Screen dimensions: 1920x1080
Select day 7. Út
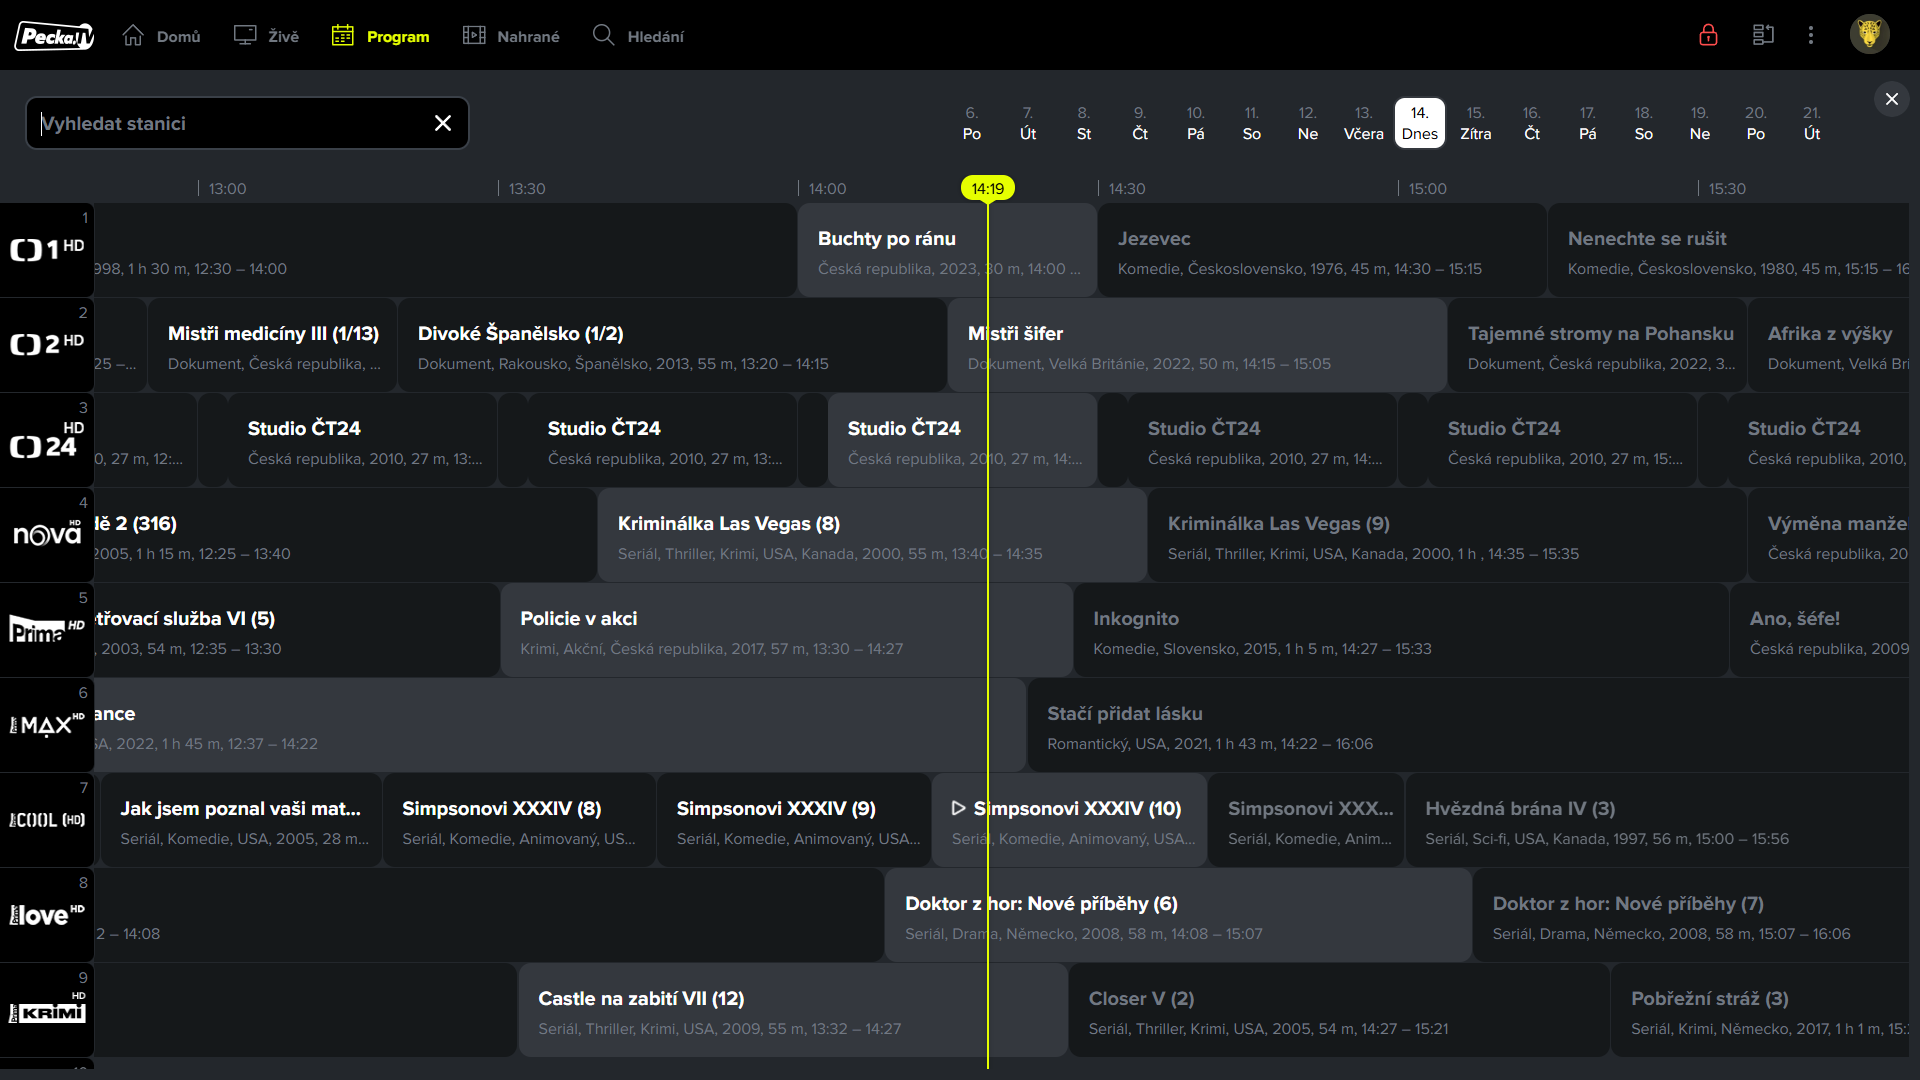pos(1028,123)
